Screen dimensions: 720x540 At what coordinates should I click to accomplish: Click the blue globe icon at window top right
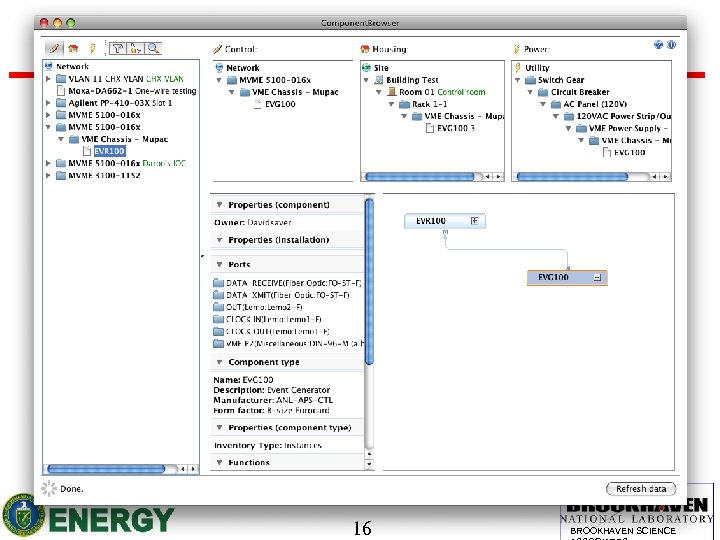coord(658,45)
